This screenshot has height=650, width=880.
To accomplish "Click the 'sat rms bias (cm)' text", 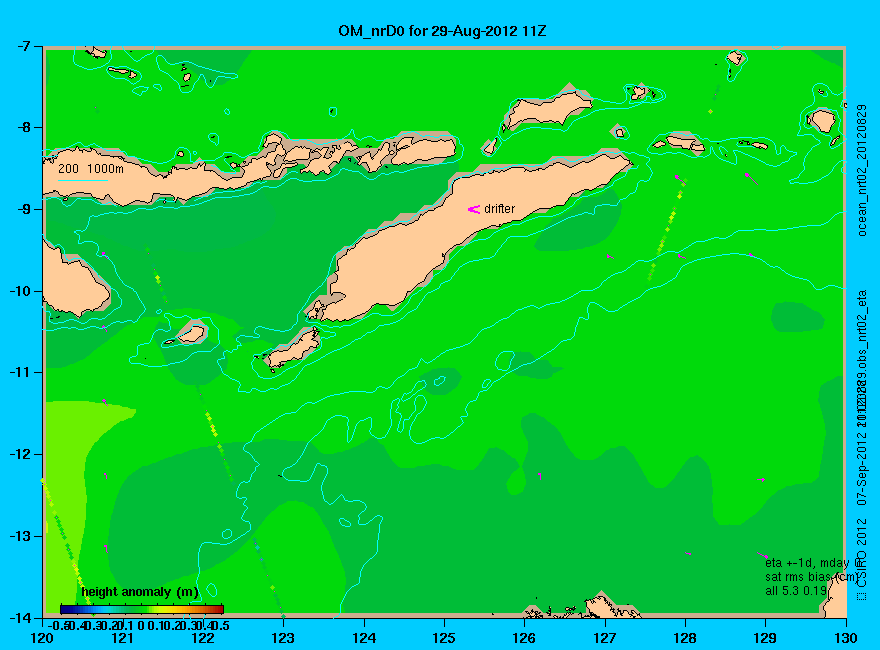I will point(811,577).
